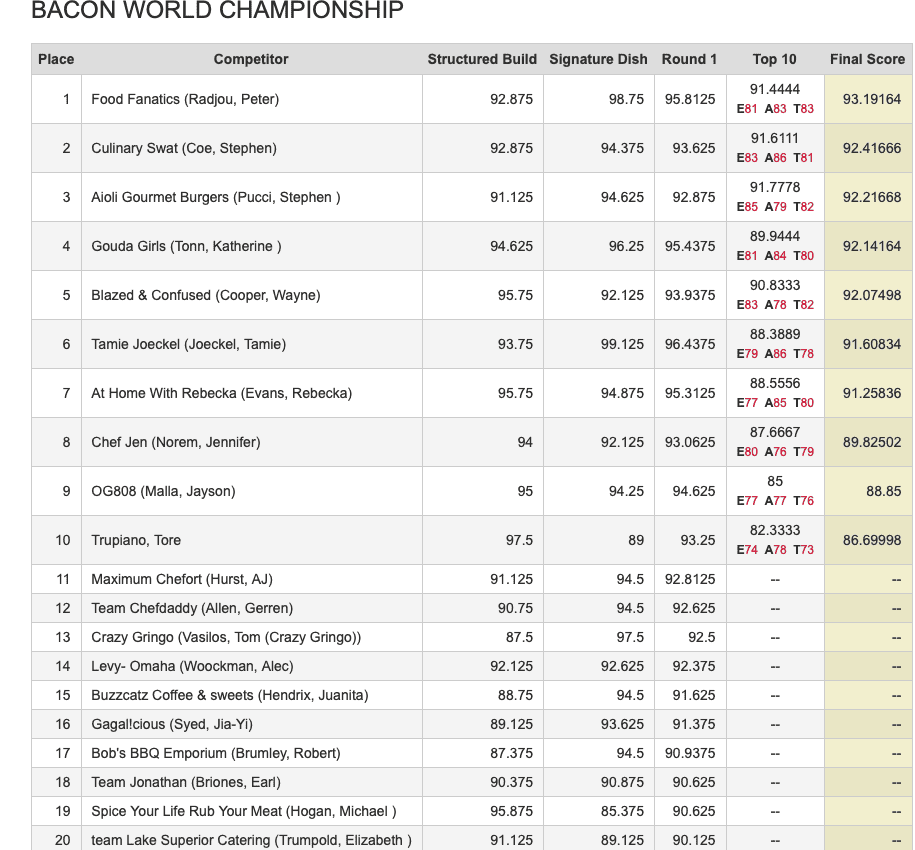915x850 pixels.
Task: Select team Lake Superior Catering competitor
Action: [x=252, y=841]
